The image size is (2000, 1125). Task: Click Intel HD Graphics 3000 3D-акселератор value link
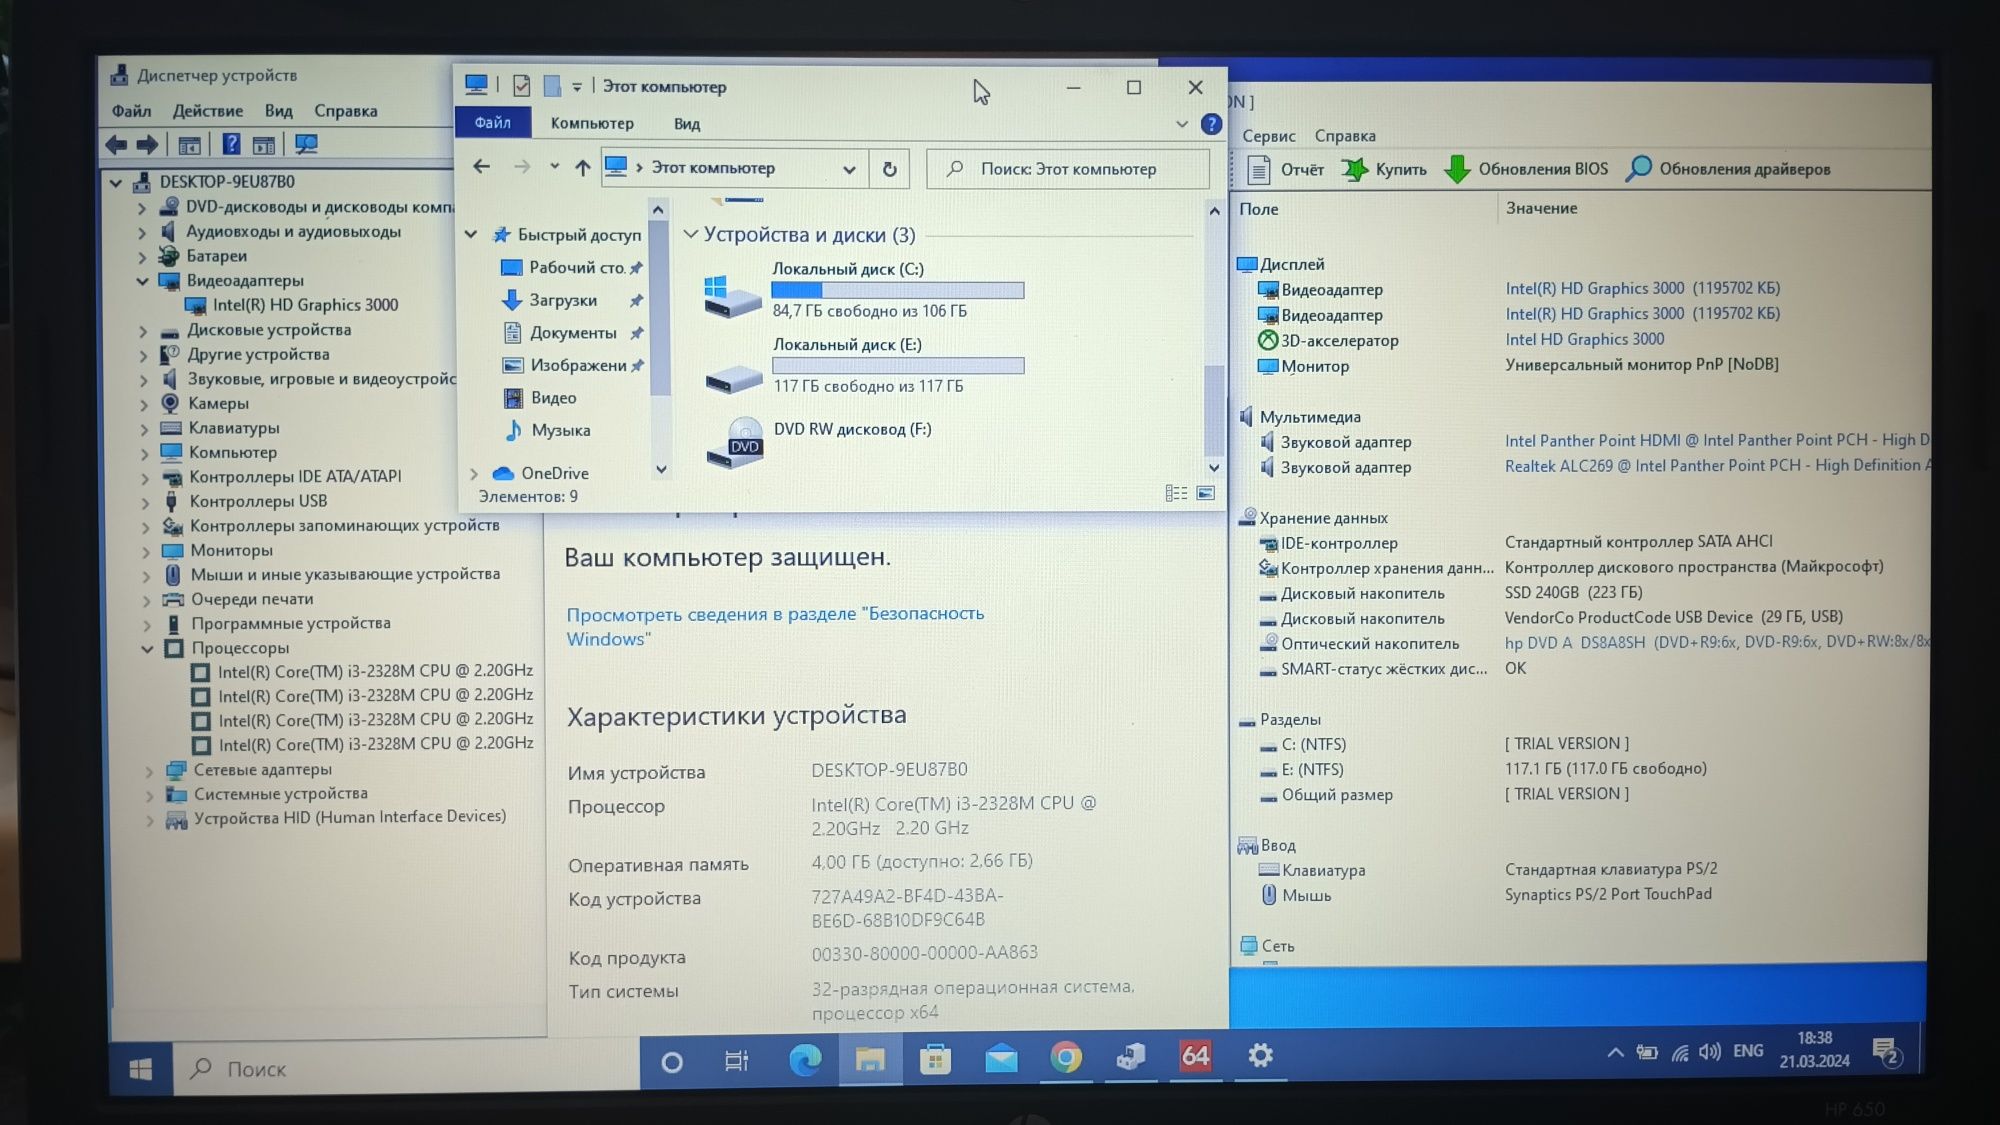click(1585, 340)
